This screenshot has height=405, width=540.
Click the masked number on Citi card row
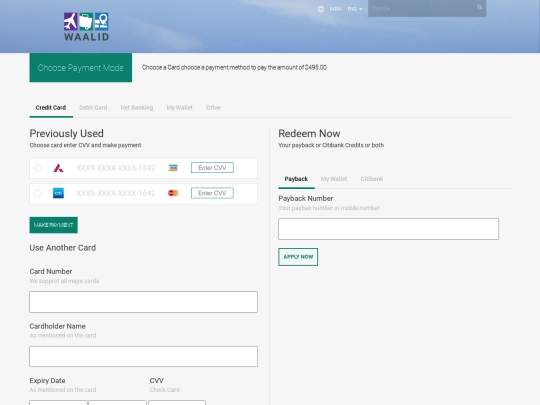click(116, 193)
